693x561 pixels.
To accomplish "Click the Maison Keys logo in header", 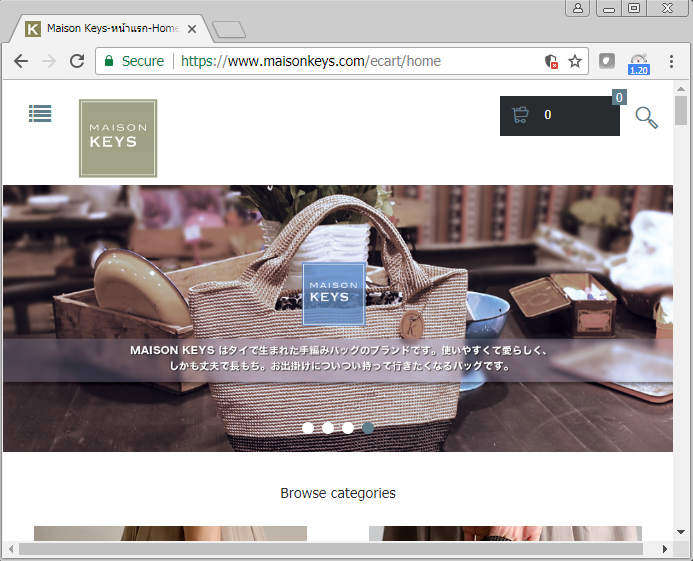I will (118, 138).
